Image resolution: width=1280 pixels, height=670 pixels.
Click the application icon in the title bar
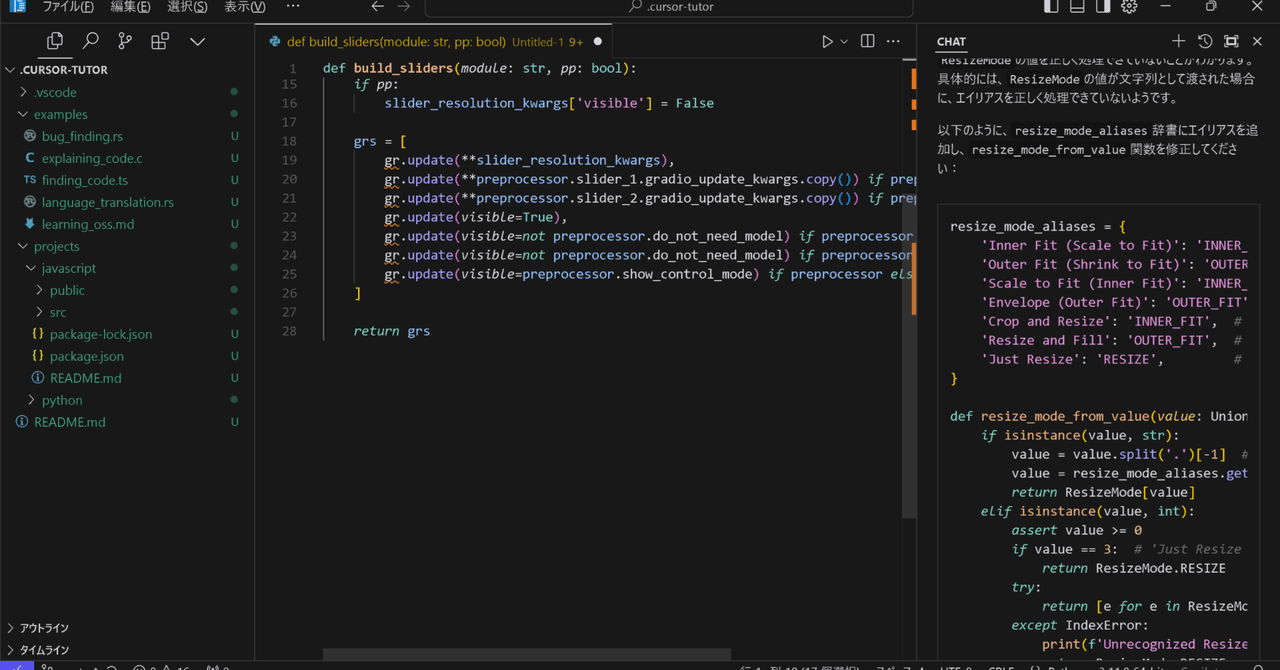click(x=17, y=7)
